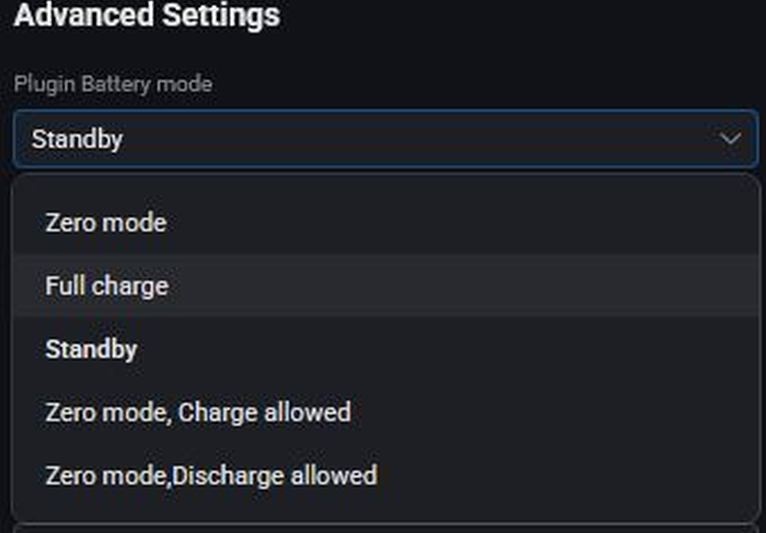Click the highlighted Full charge row
This screenshot has width=766, height=533.
(385, 286)
